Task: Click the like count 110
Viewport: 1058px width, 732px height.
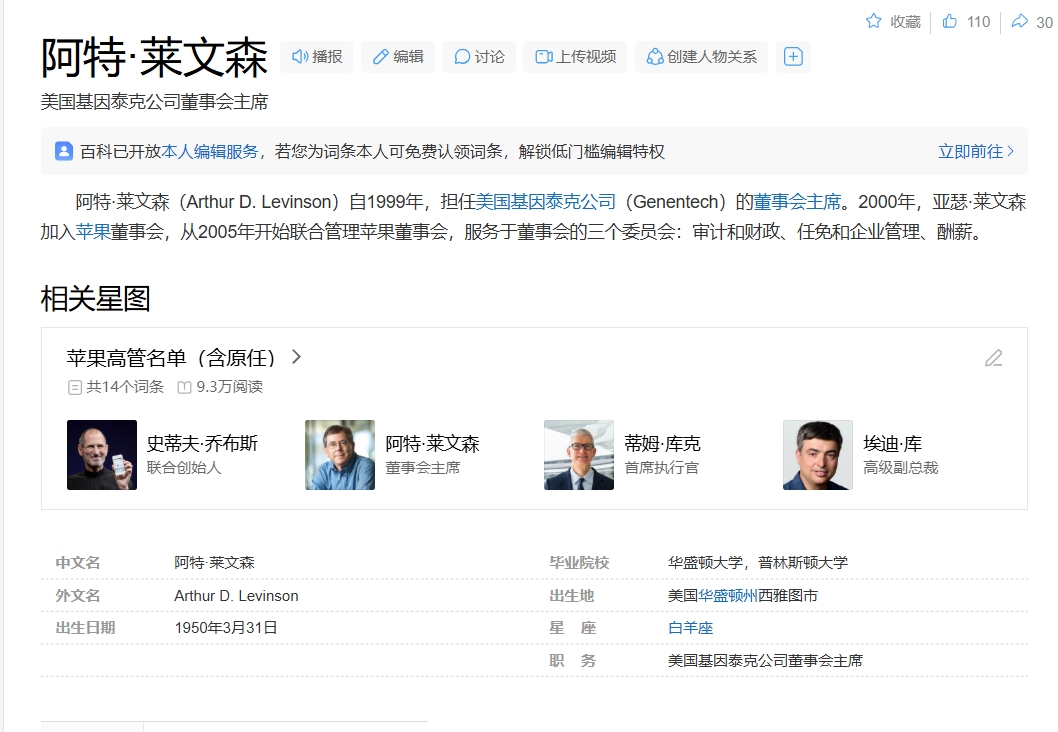Action: (x=978, y=22)
